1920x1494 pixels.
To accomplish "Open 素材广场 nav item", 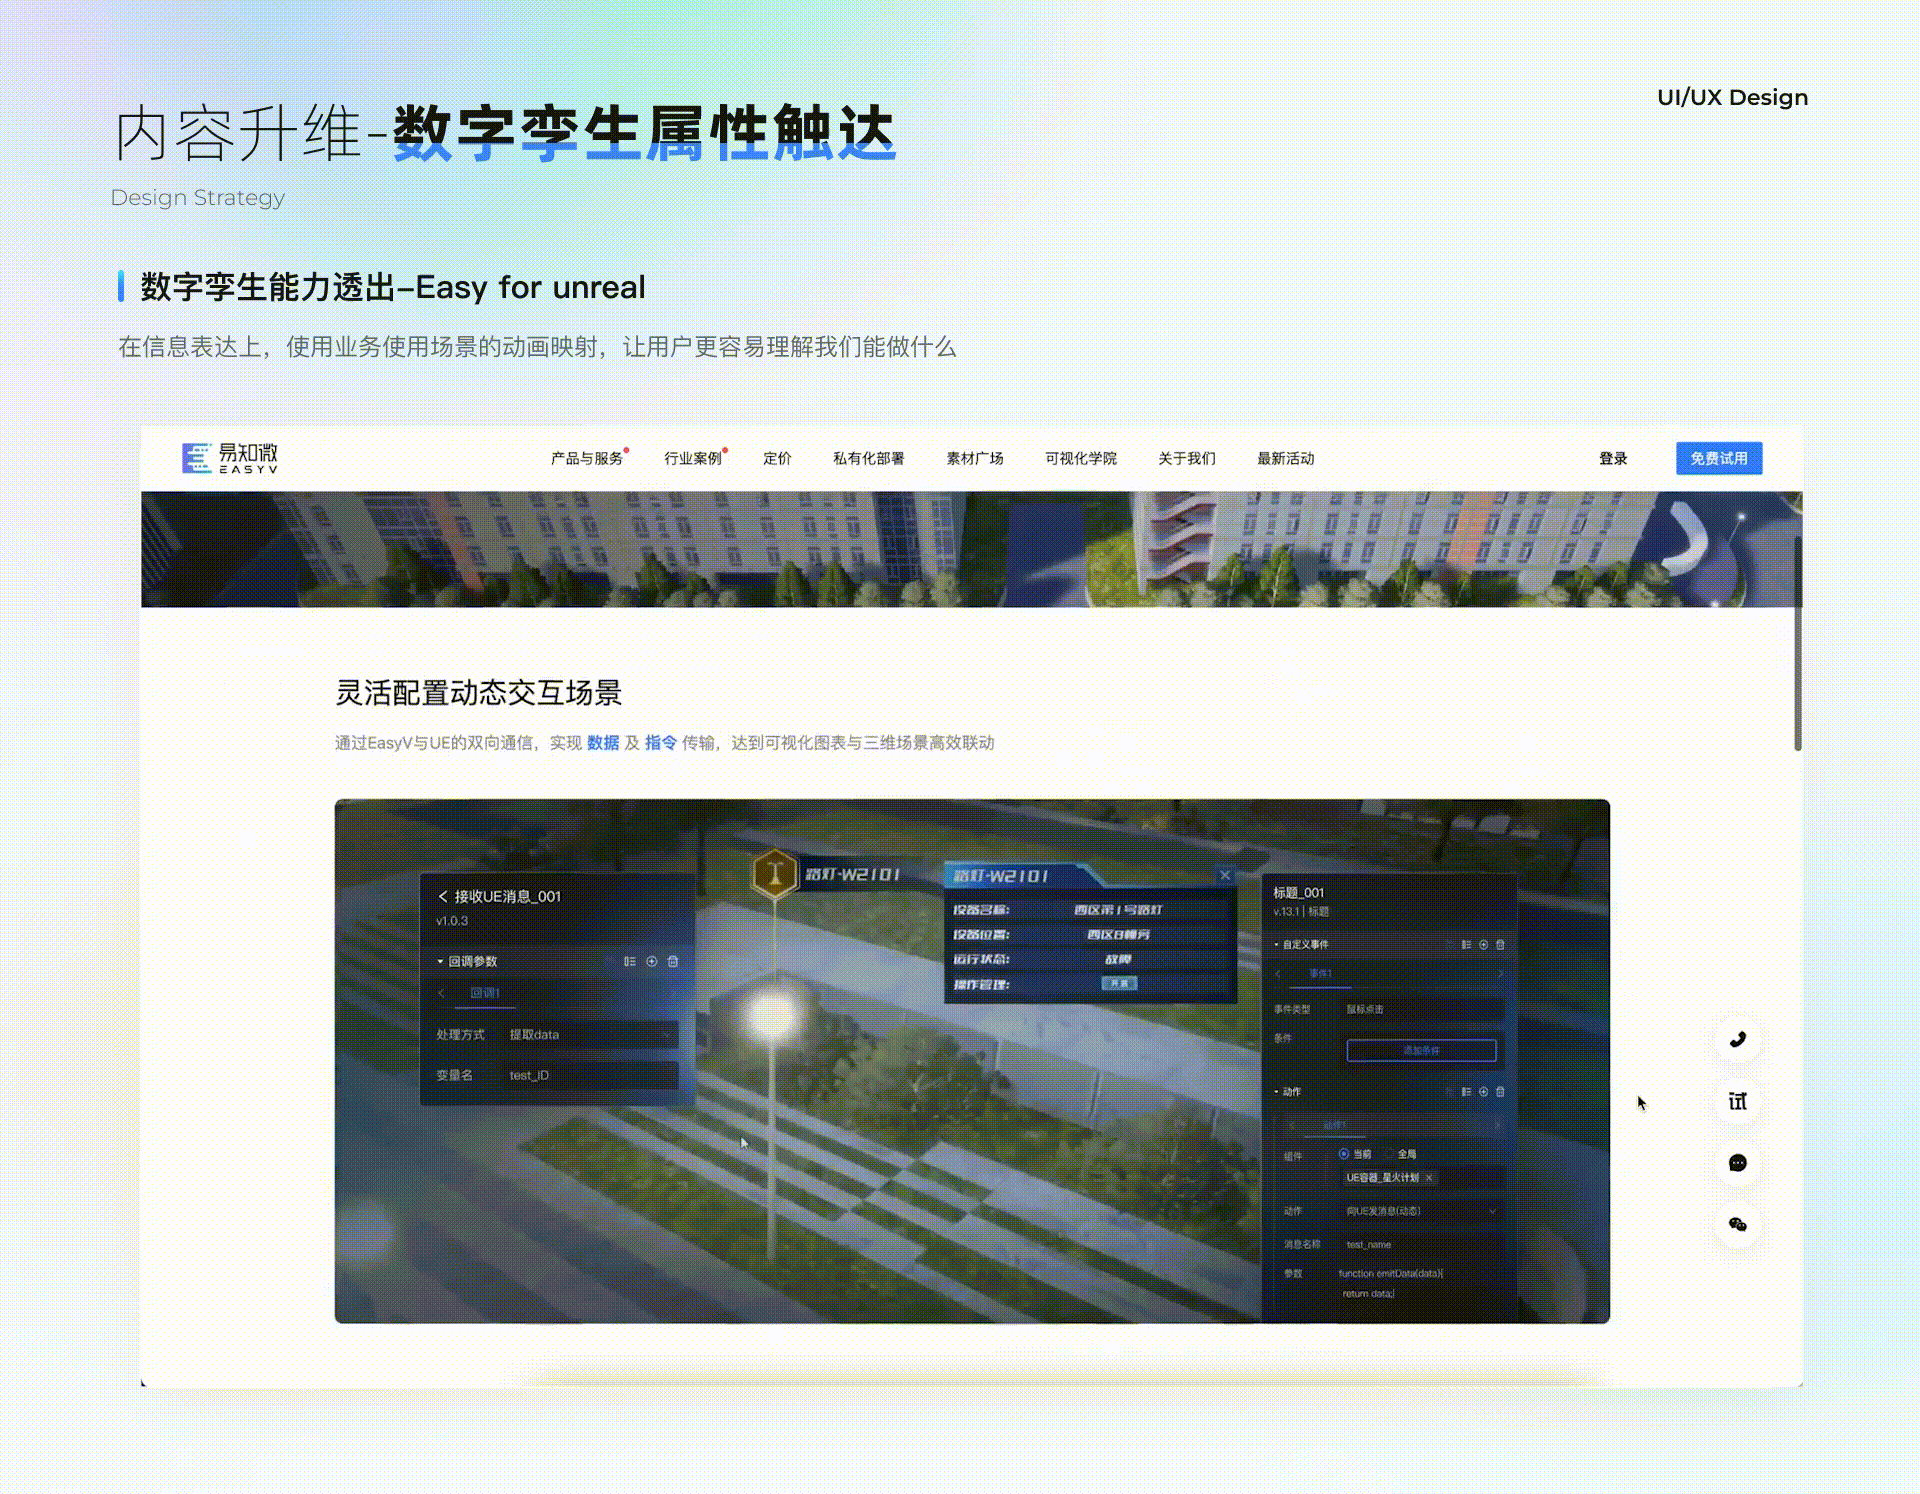I will pos(975,458).
